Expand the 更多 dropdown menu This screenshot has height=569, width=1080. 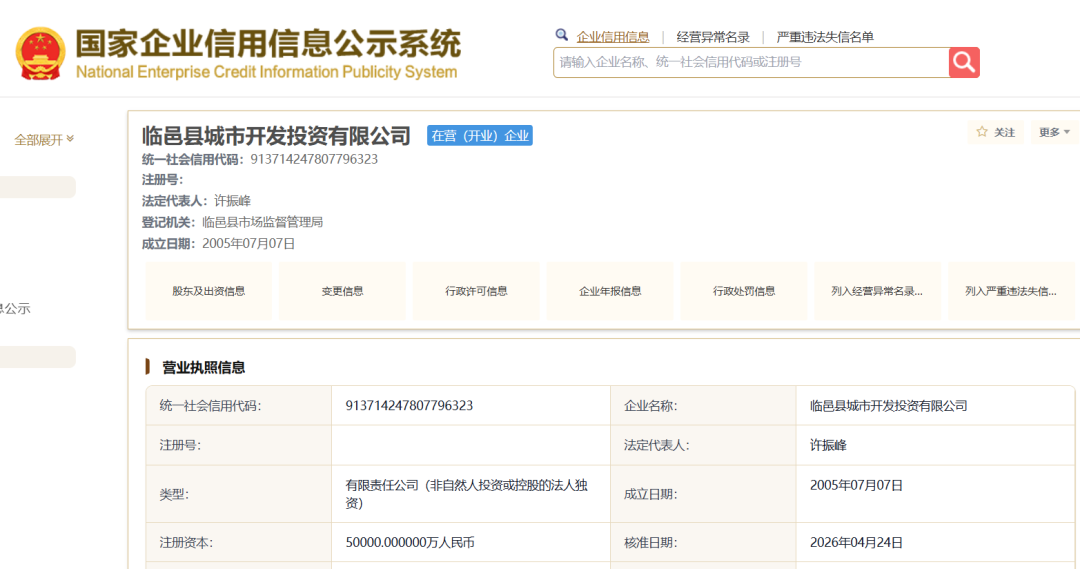click(1054, 132)
